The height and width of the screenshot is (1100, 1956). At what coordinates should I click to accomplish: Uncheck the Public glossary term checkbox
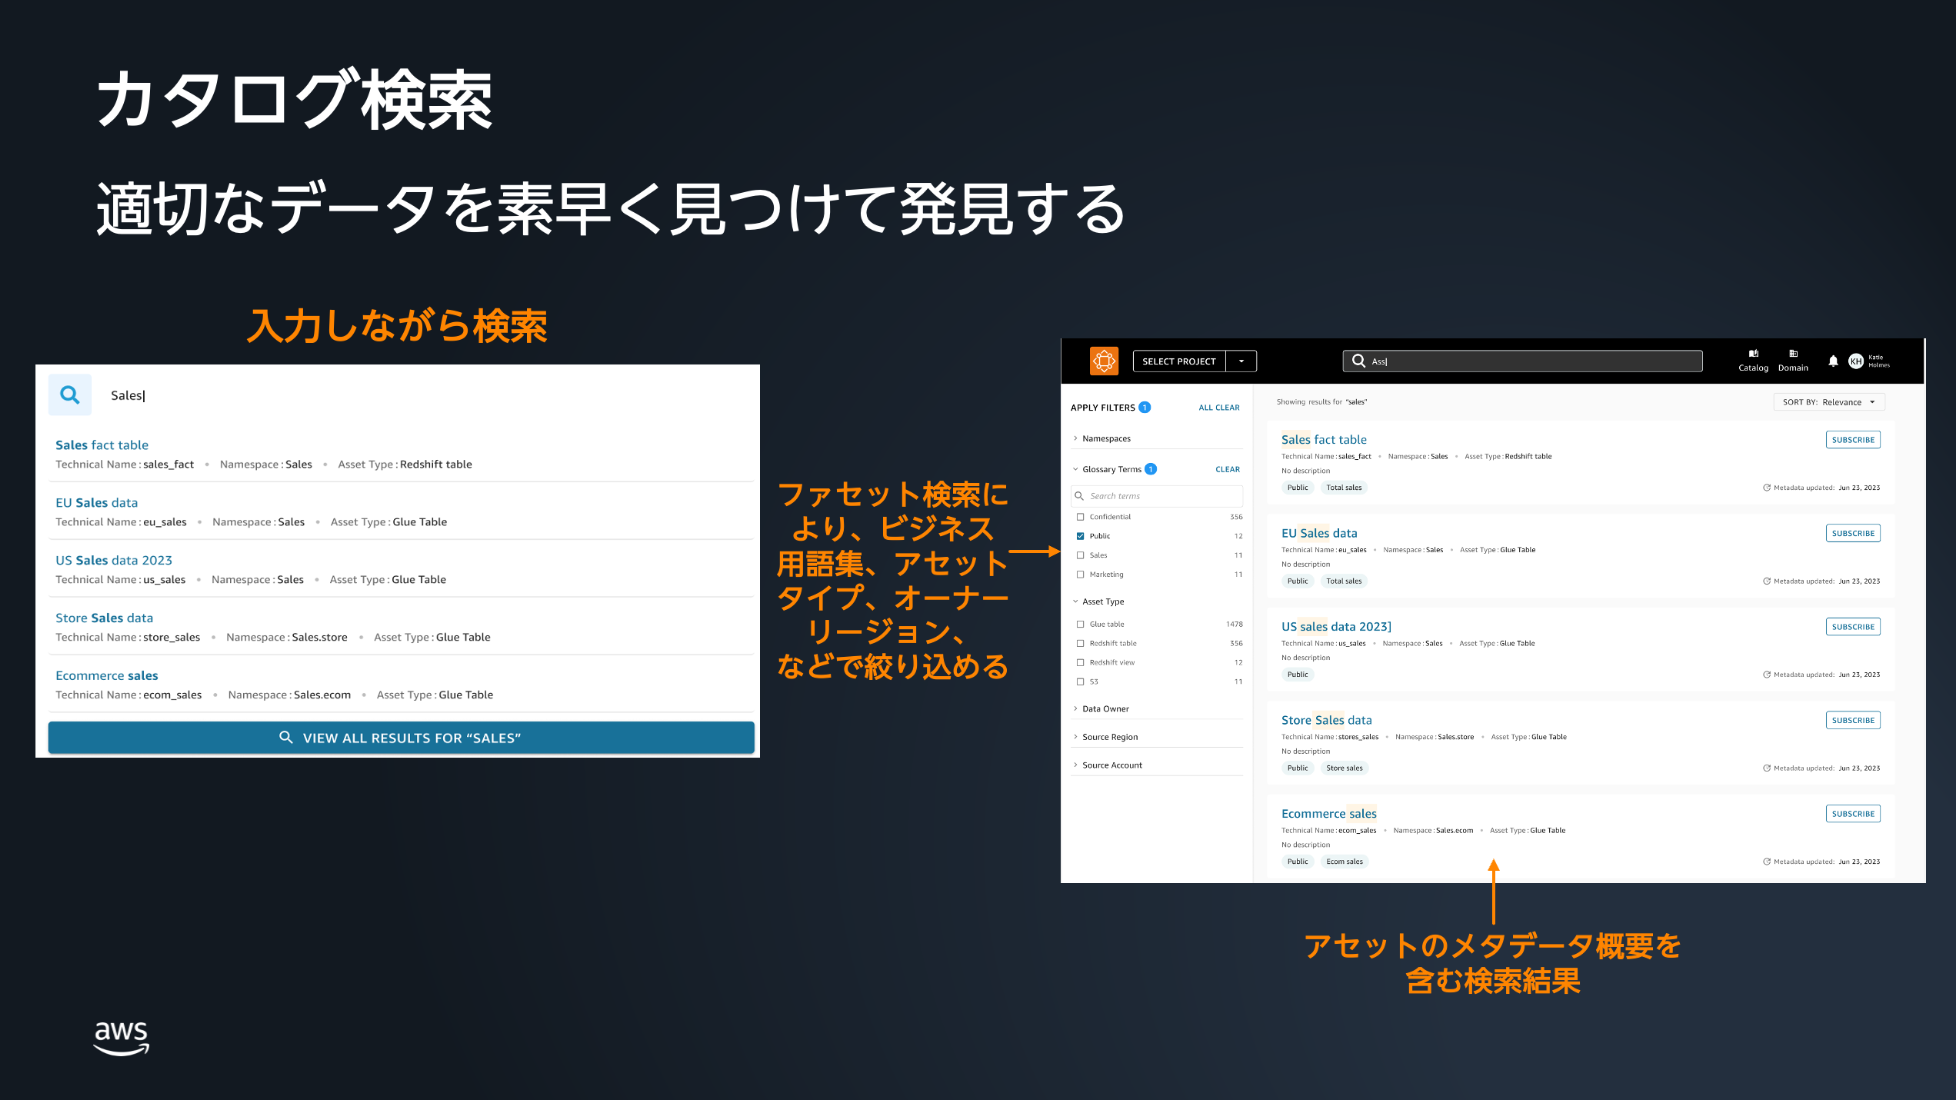point(1080,536)
